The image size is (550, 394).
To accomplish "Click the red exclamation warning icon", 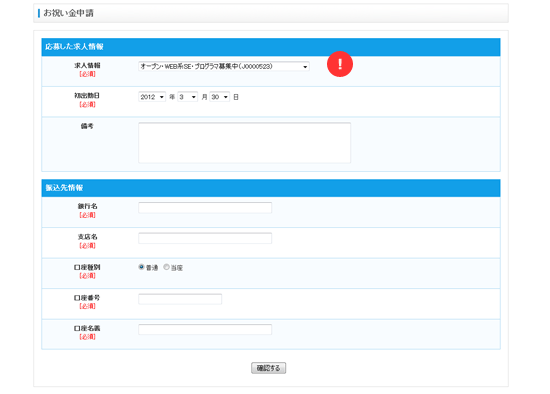I will 340,64.
